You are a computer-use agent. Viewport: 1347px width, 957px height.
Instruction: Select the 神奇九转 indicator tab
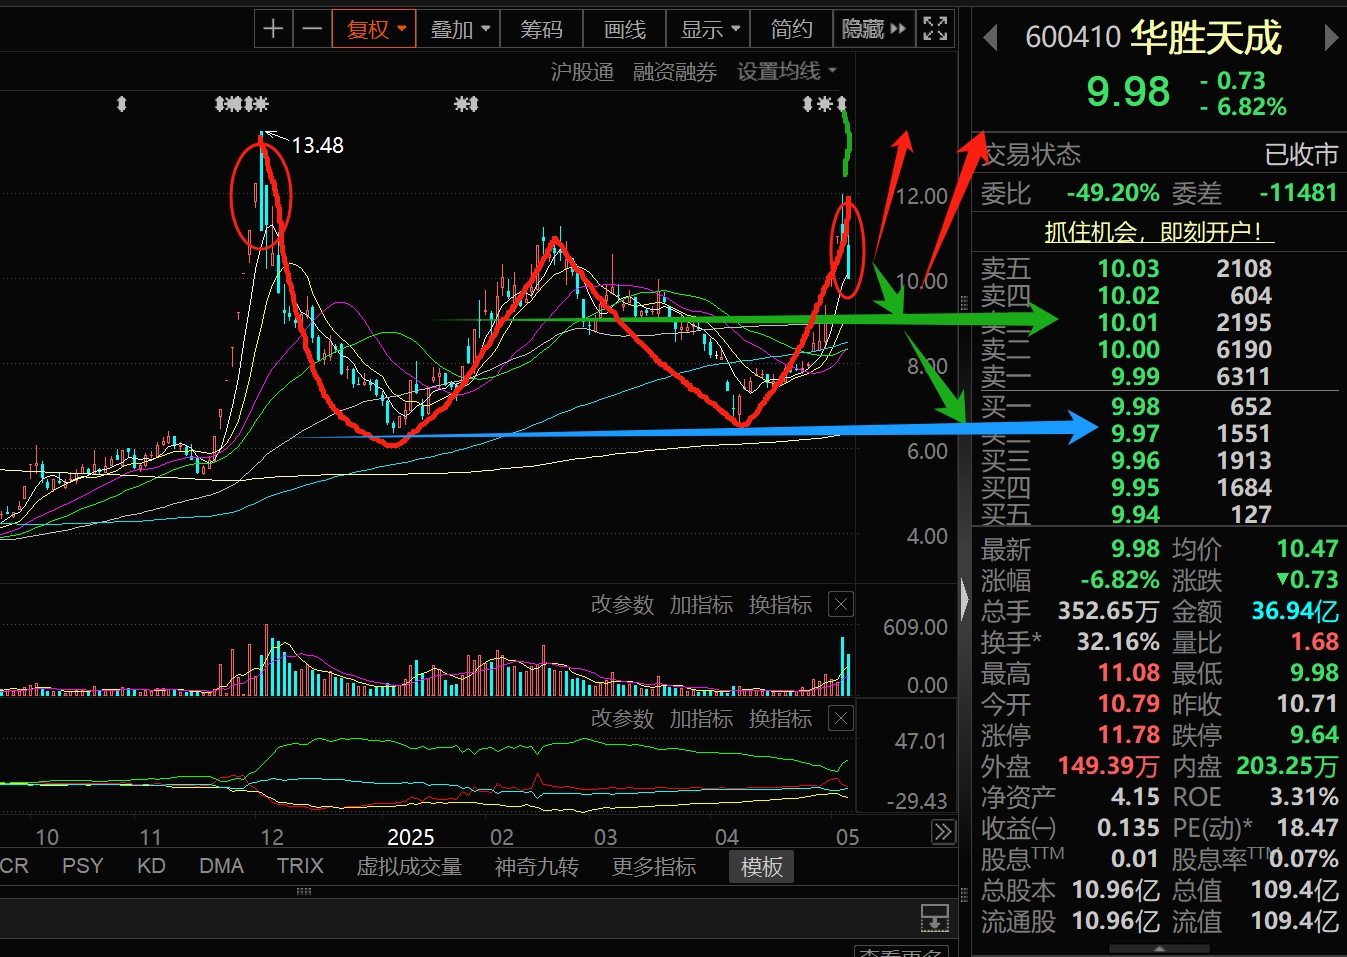coord(537,866)
